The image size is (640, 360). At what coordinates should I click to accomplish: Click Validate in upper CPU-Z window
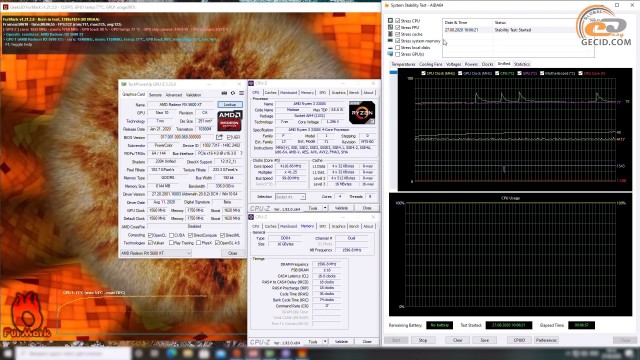[x=341, y=208]
